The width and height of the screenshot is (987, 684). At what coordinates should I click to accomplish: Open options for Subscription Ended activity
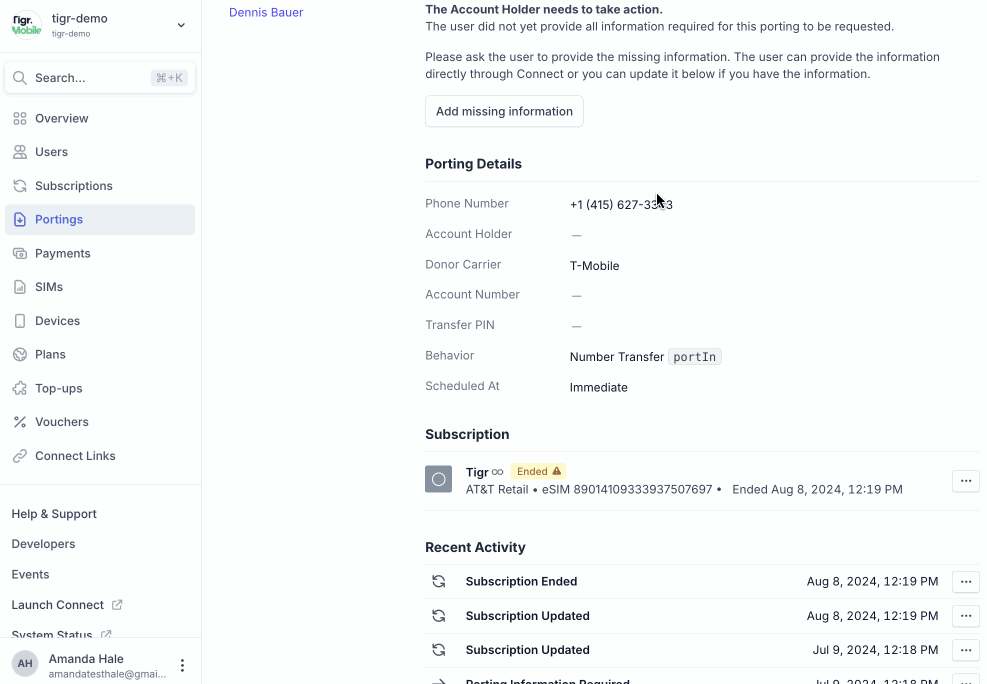[965, 581]
